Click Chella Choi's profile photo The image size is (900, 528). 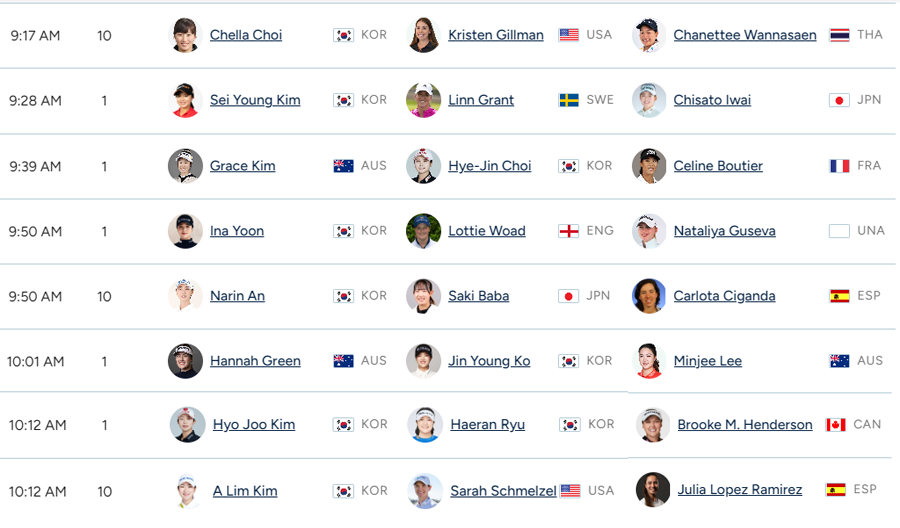click(x=186, y=35)
